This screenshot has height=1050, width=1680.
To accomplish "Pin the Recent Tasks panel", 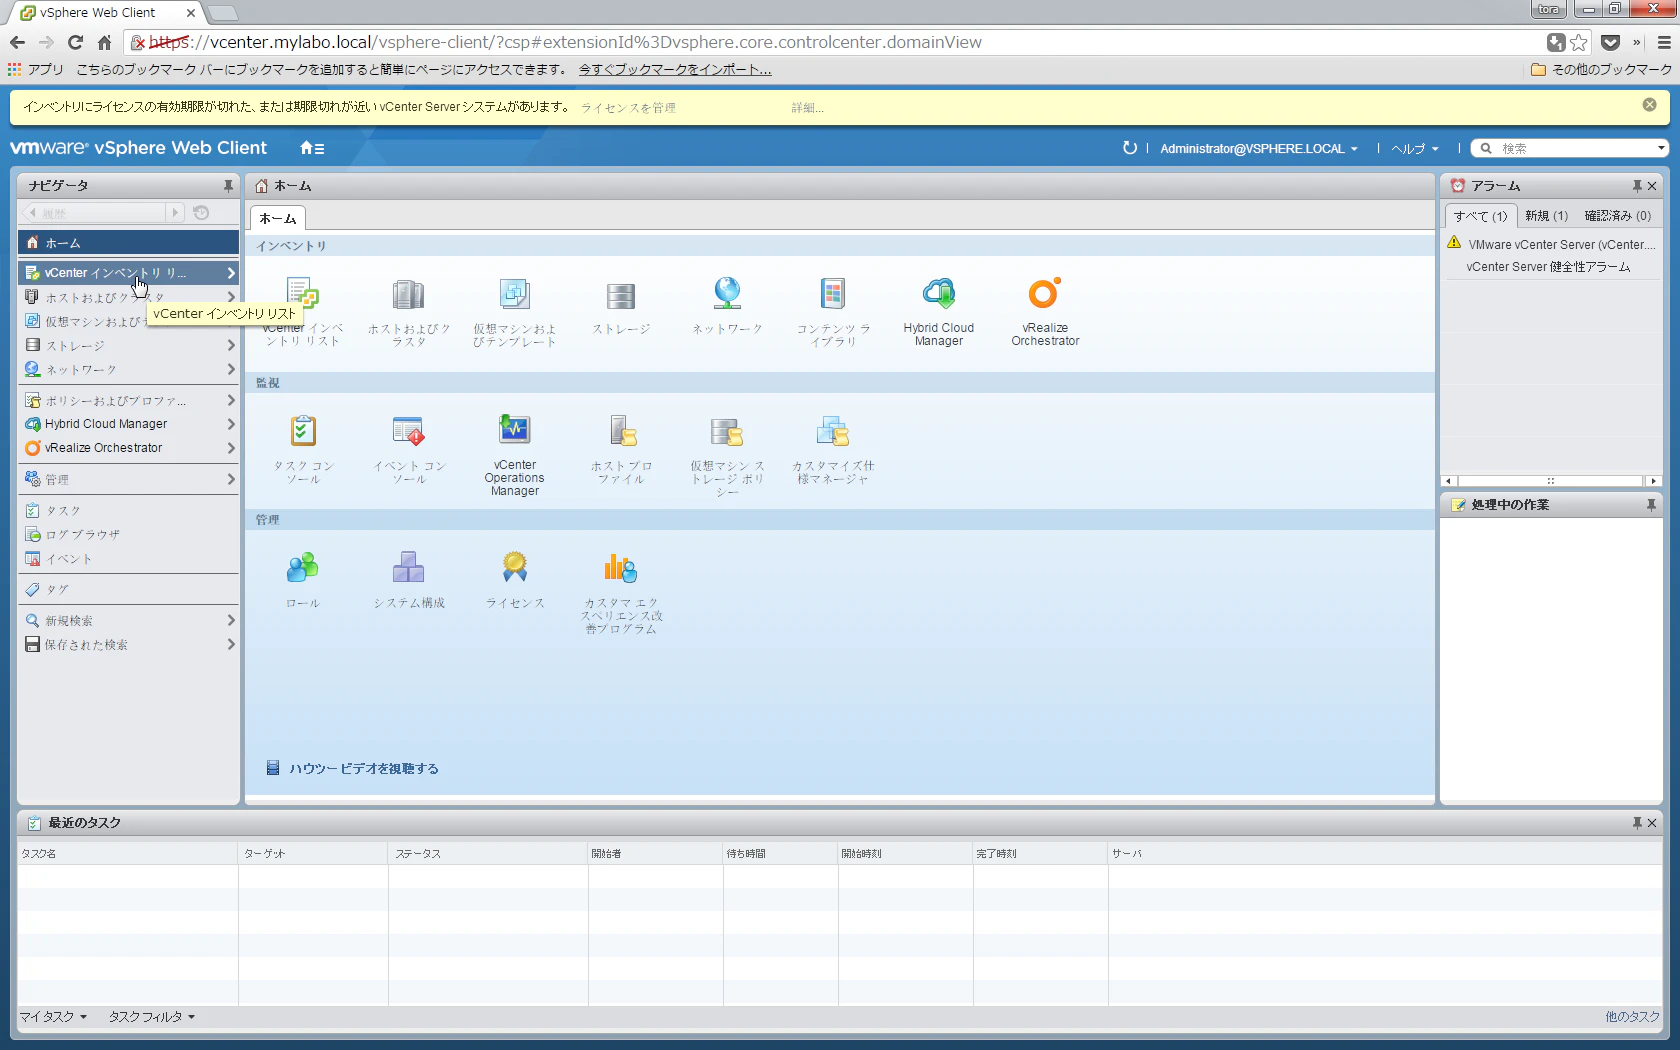I will pyautogui.click(x=1637, y=823).
